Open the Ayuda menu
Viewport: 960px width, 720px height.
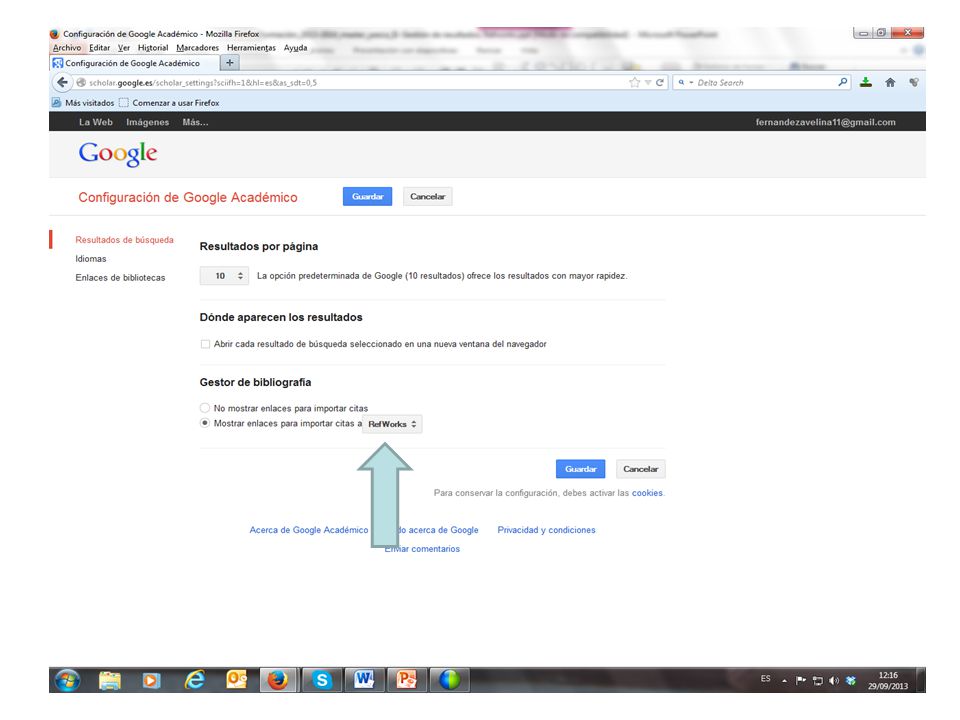coord(295,48)
